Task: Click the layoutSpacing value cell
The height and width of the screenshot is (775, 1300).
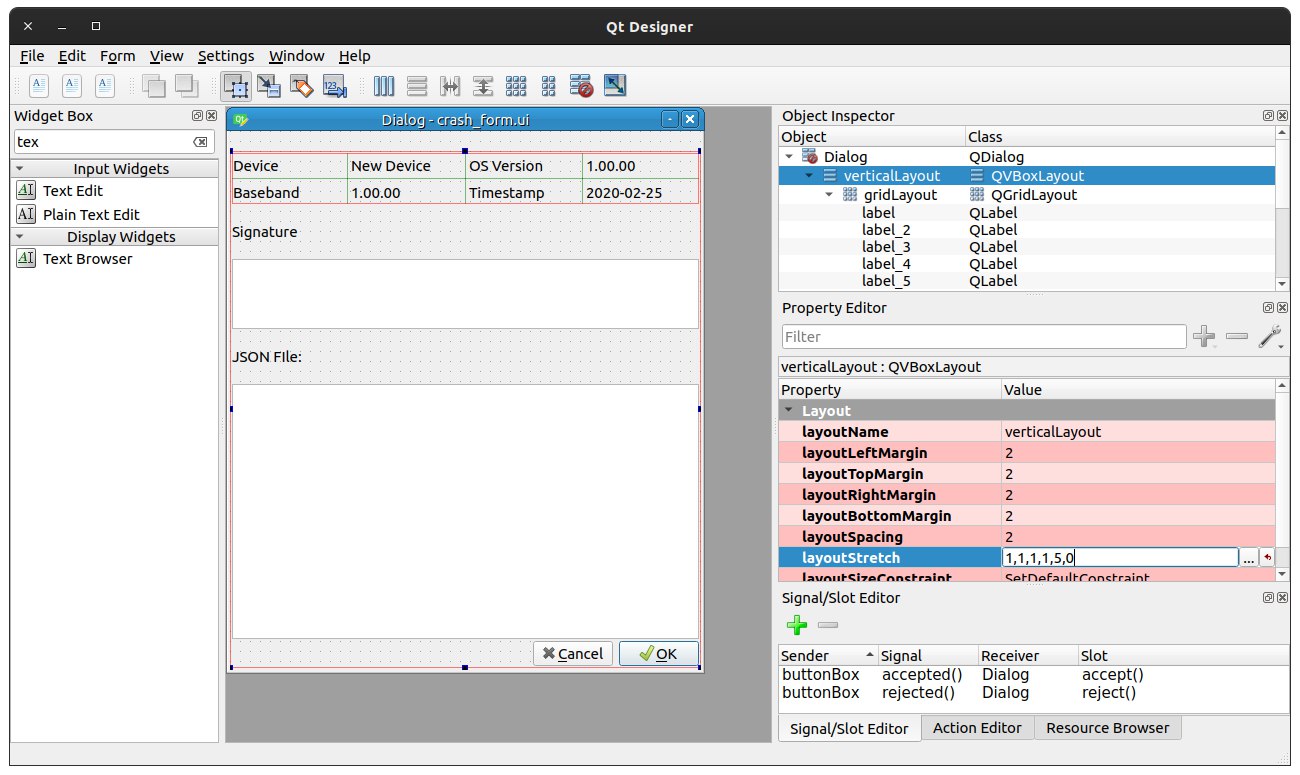Action: point(1138,537)
